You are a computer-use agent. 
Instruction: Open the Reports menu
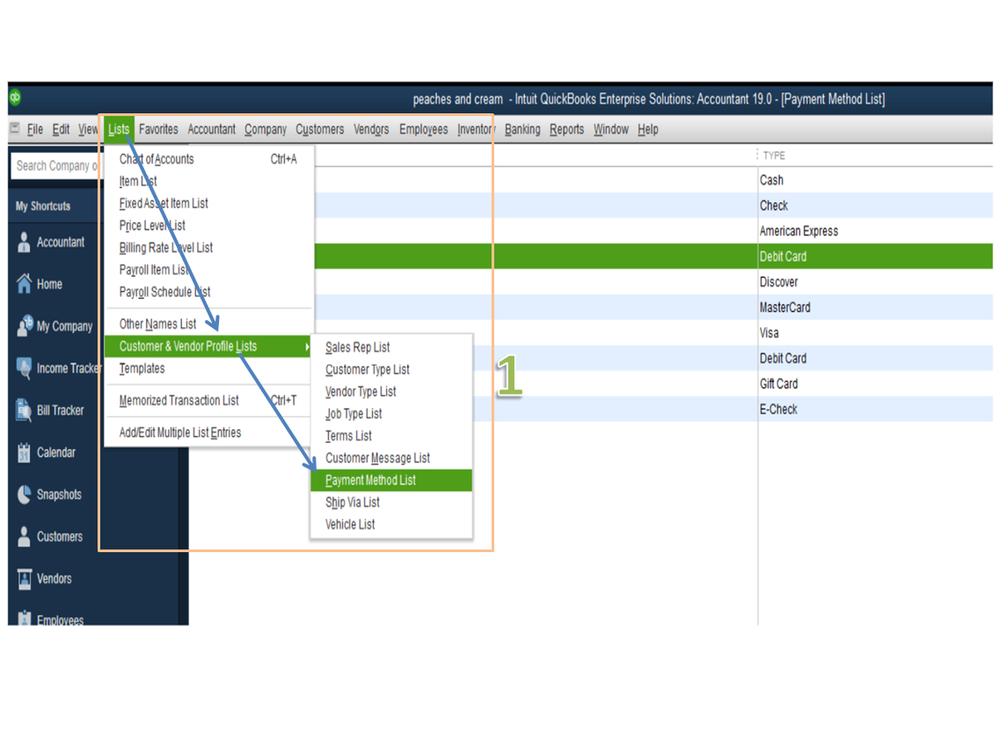pos(567,129)
